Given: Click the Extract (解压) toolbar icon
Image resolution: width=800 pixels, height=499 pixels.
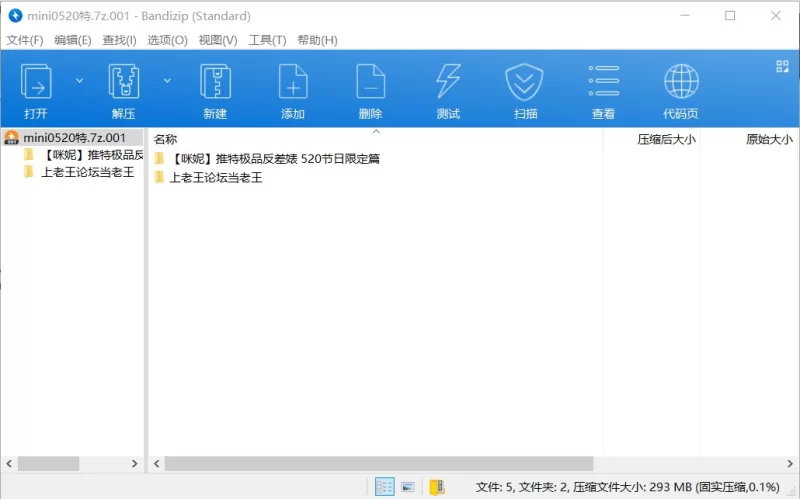Looking at the screenshot, I should click(x=123, y=82).
